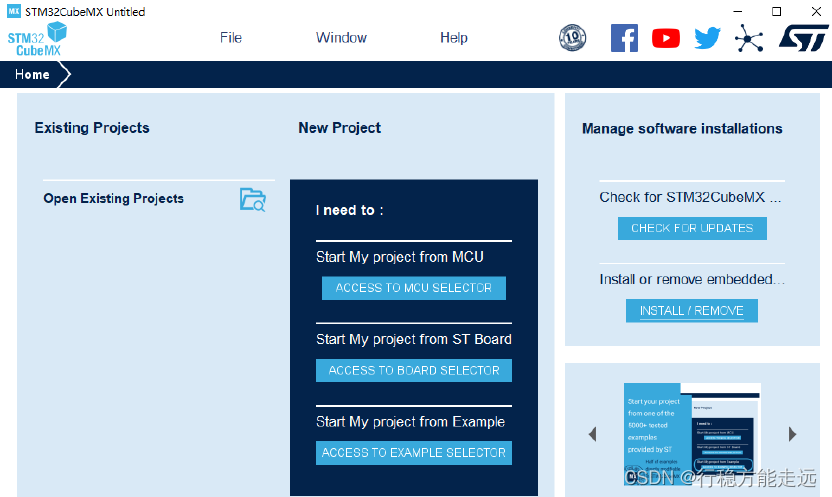Click 'Start My project from MCU' text
Viewport: 832px width, 497px height.
[x=400, y=257]
